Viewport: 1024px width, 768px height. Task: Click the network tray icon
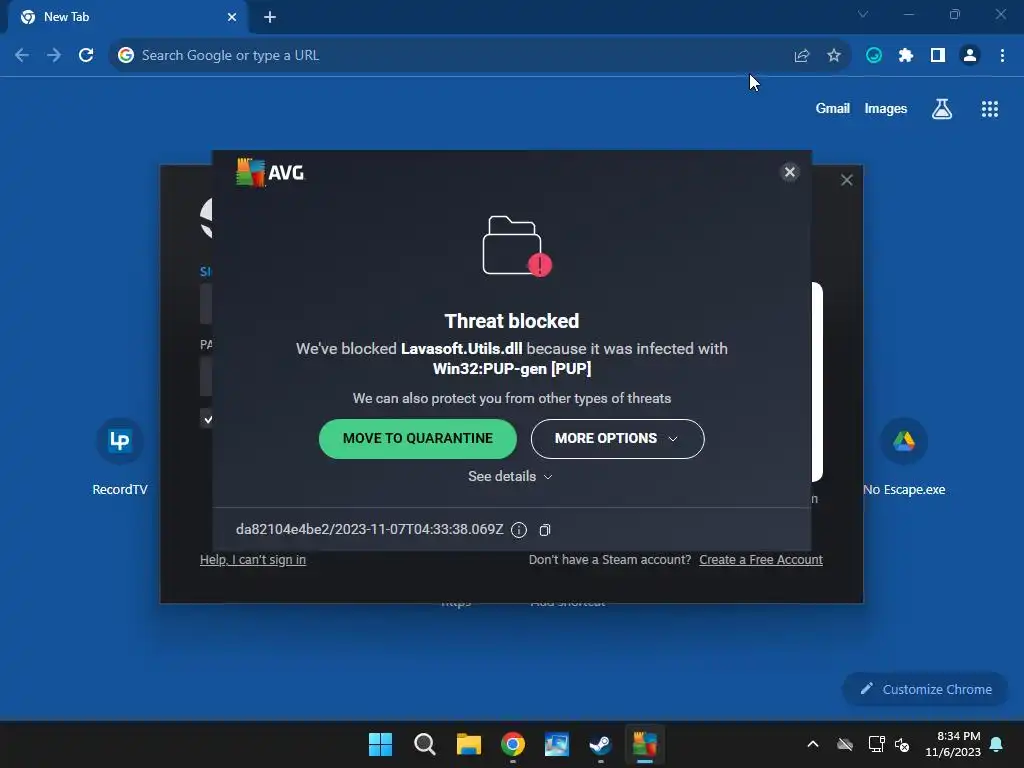point(876,744)
